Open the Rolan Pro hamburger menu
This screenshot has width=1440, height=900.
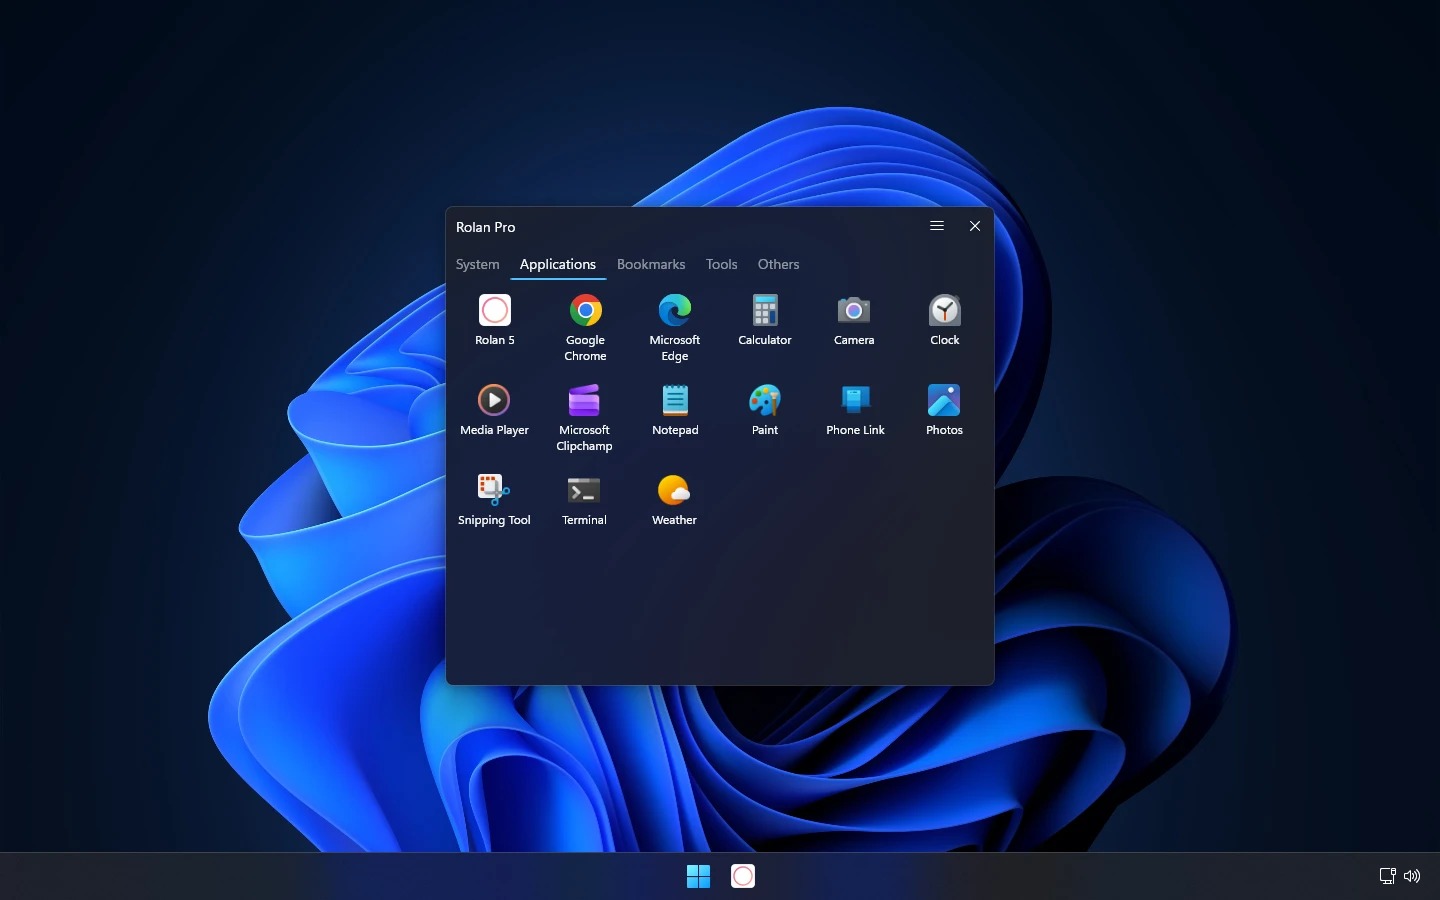937,226
